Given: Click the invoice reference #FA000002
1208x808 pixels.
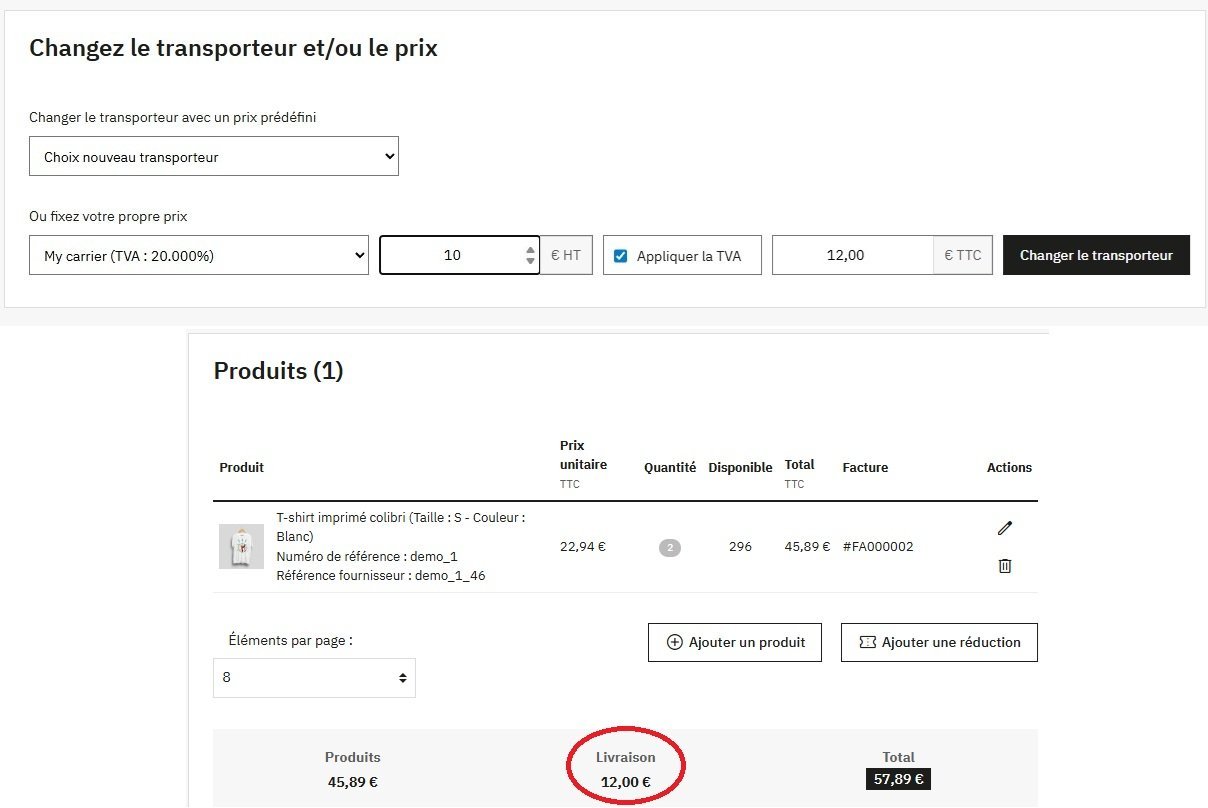Looking at the screenshot, I should (878, 547).
